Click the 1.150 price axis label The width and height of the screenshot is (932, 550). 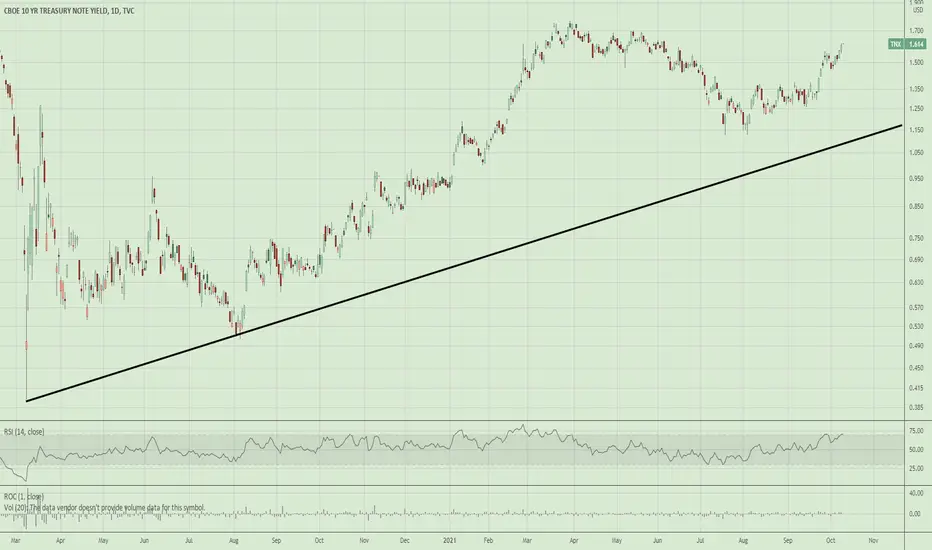point(916,130)
